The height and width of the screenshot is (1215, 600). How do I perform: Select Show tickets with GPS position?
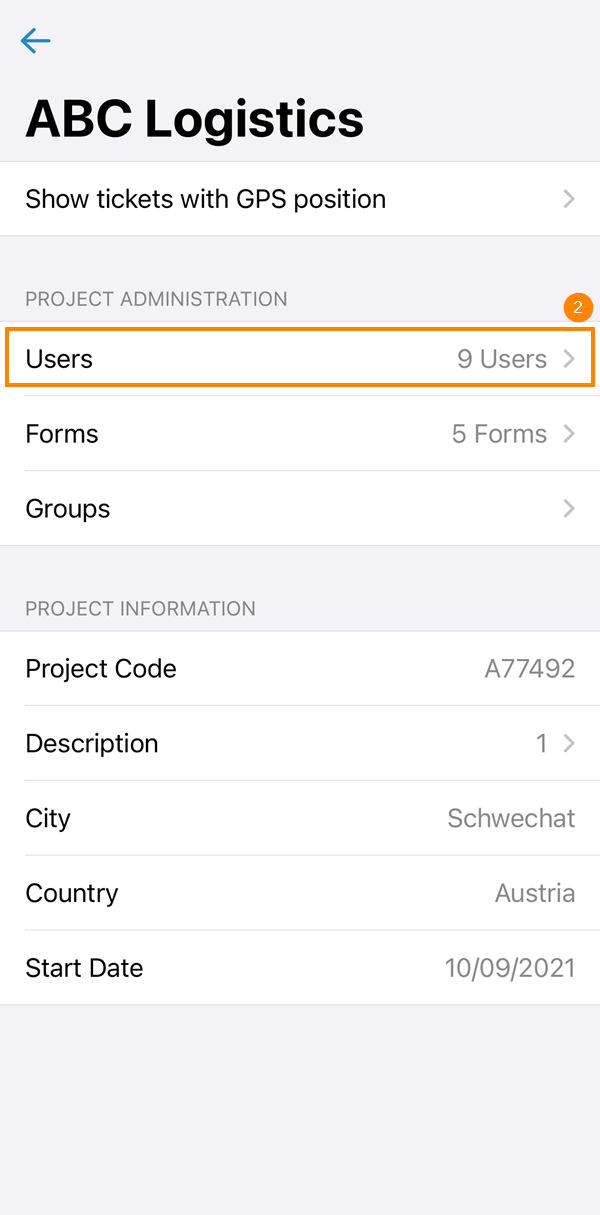pyautogui.click(x=206, y=199)
